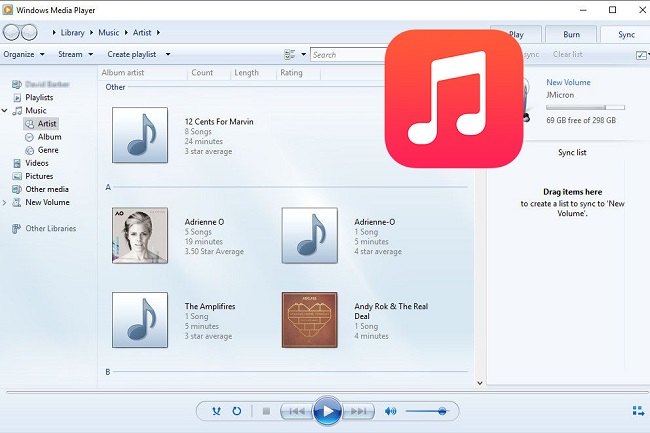This screenshot has width=650, height=433.
Task: Expand the arrow before Library breadcrumb
Action: [x=54, y=33]
